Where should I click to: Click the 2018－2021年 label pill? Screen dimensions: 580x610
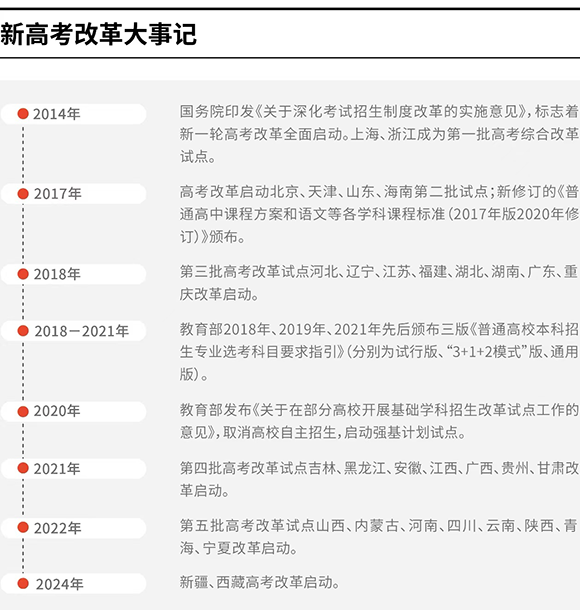[x=74, y=331]
